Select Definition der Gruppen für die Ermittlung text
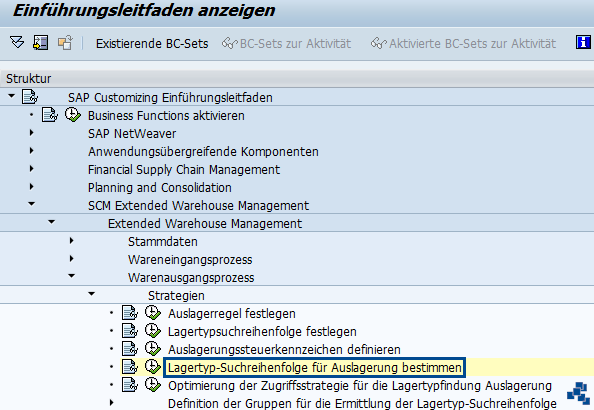594x410 pixels. (x=362, y=403)
